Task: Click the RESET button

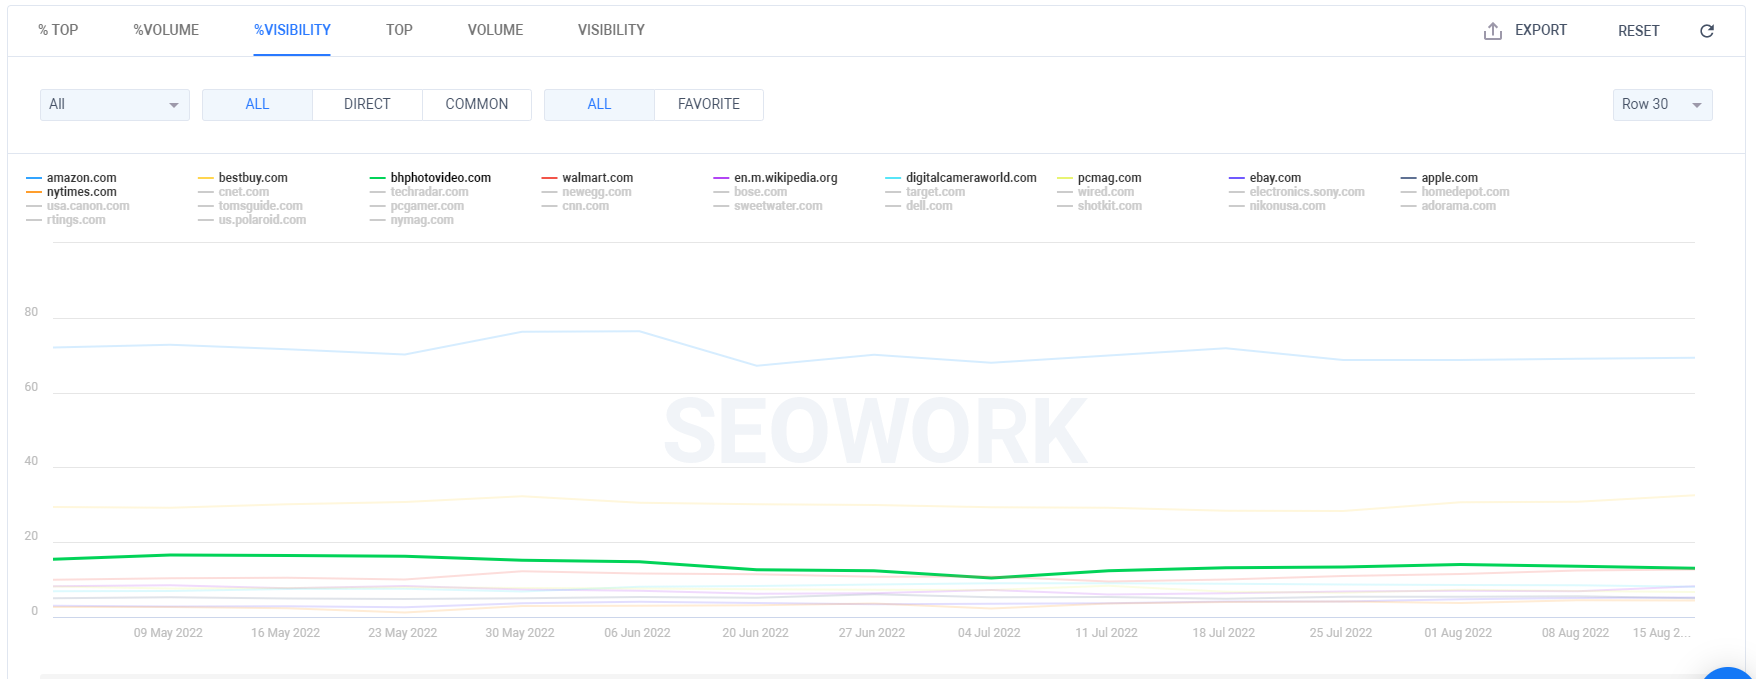Action: [1638, 31]
